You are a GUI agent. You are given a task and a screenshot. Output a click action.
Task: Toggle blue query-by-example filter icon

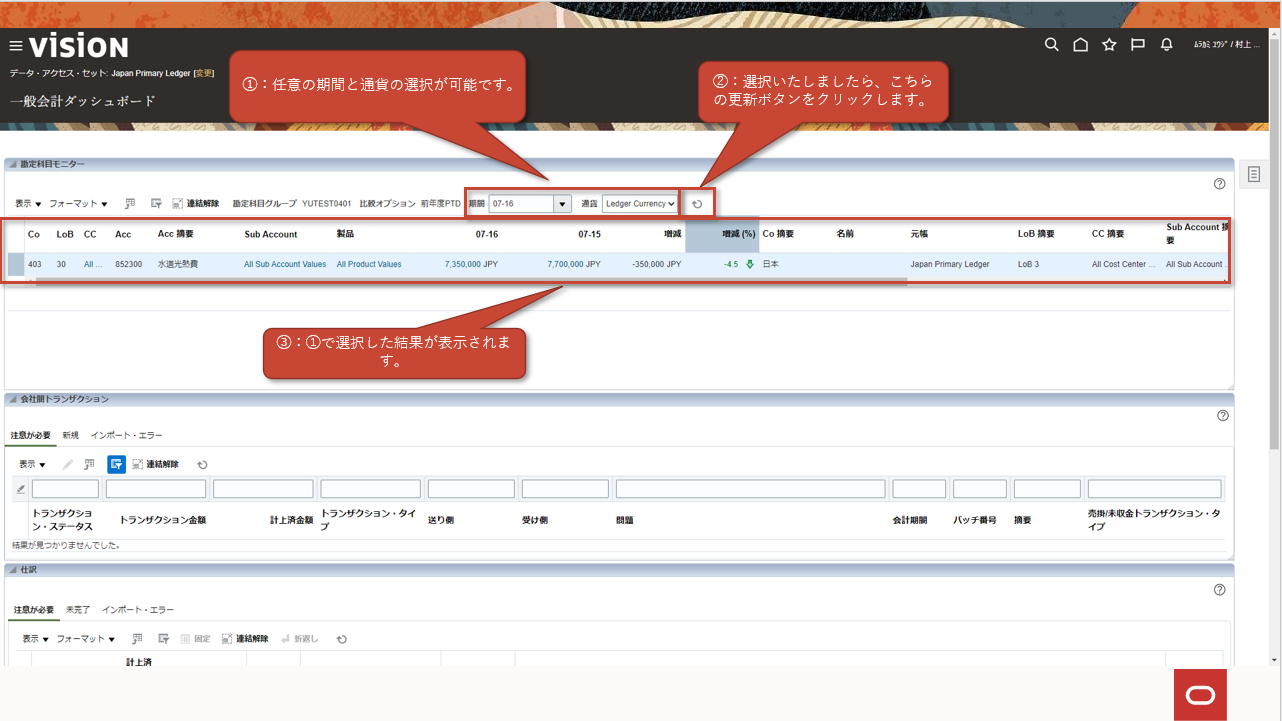coord(116,464)
